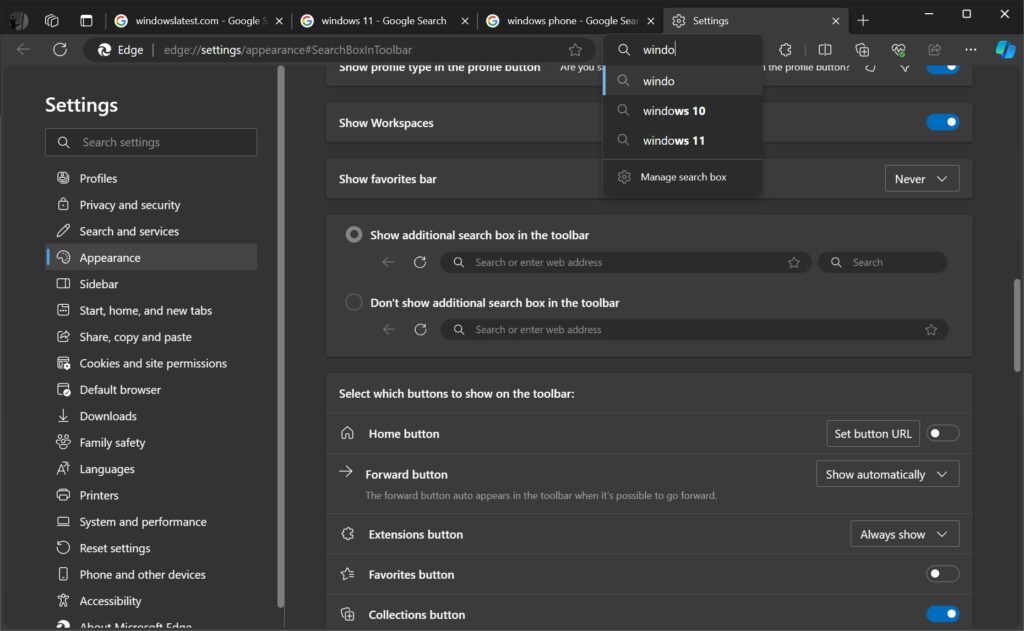
Task: Open the Workspaces icon in title bar
Action: (x=52, y=20)
